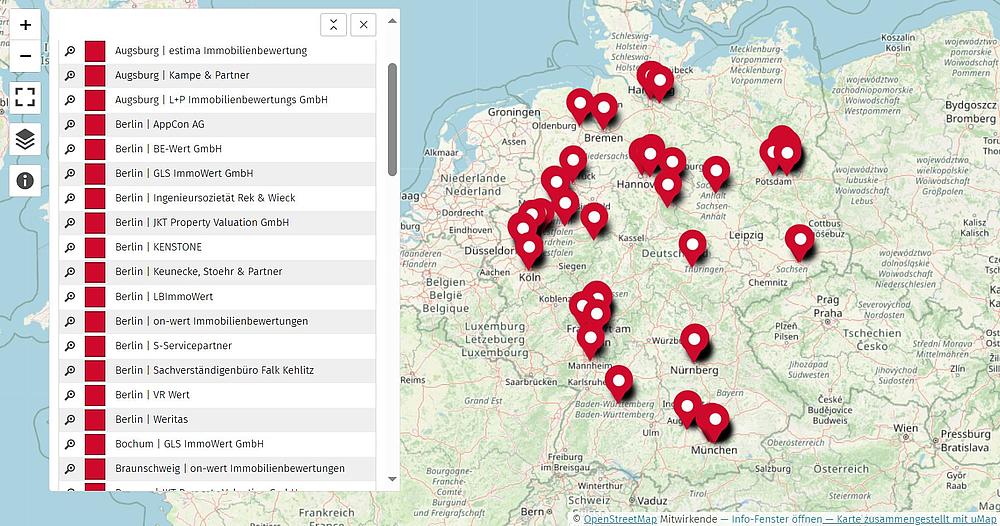Zoom to Berlin Sachverständigenbüro Falk Kehlitz
This screenshot has height=526, width=1000.
pos(70,370)
